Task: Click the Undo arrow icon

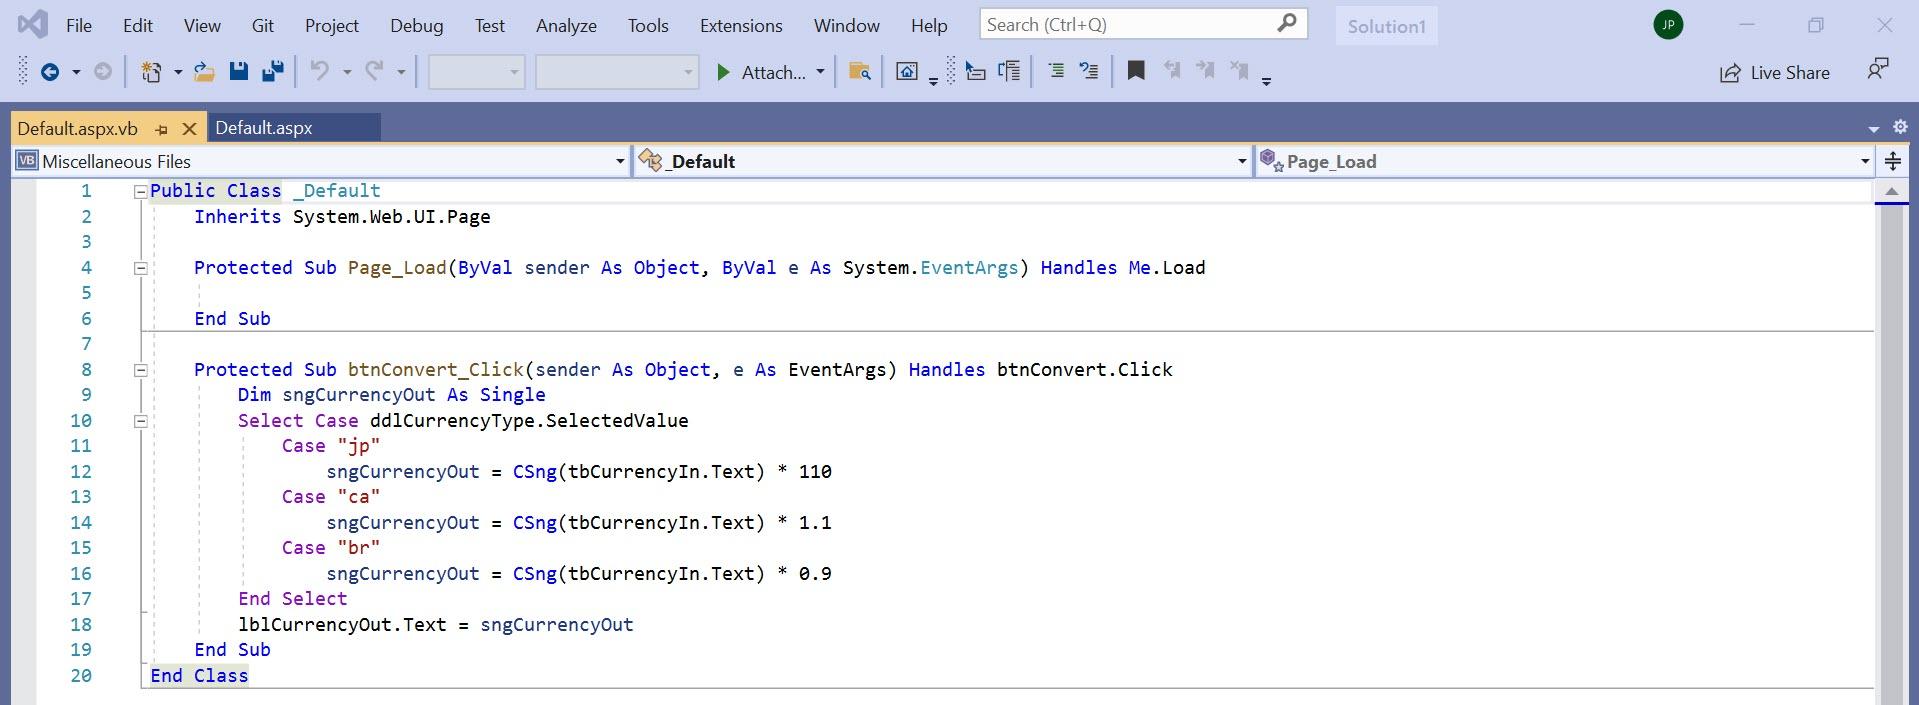Action: (x=319, y=71)
